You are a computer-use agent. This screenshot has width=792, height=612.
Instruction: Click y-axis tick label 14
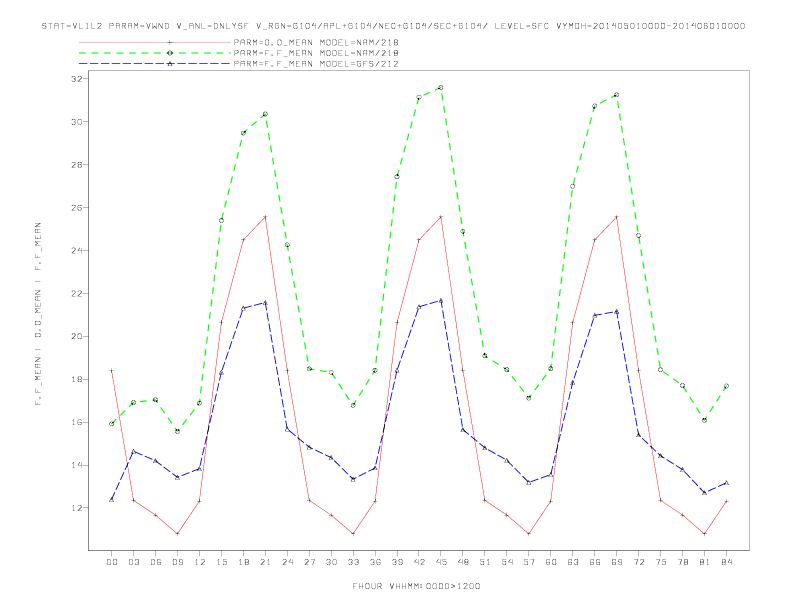click(77, 465)
